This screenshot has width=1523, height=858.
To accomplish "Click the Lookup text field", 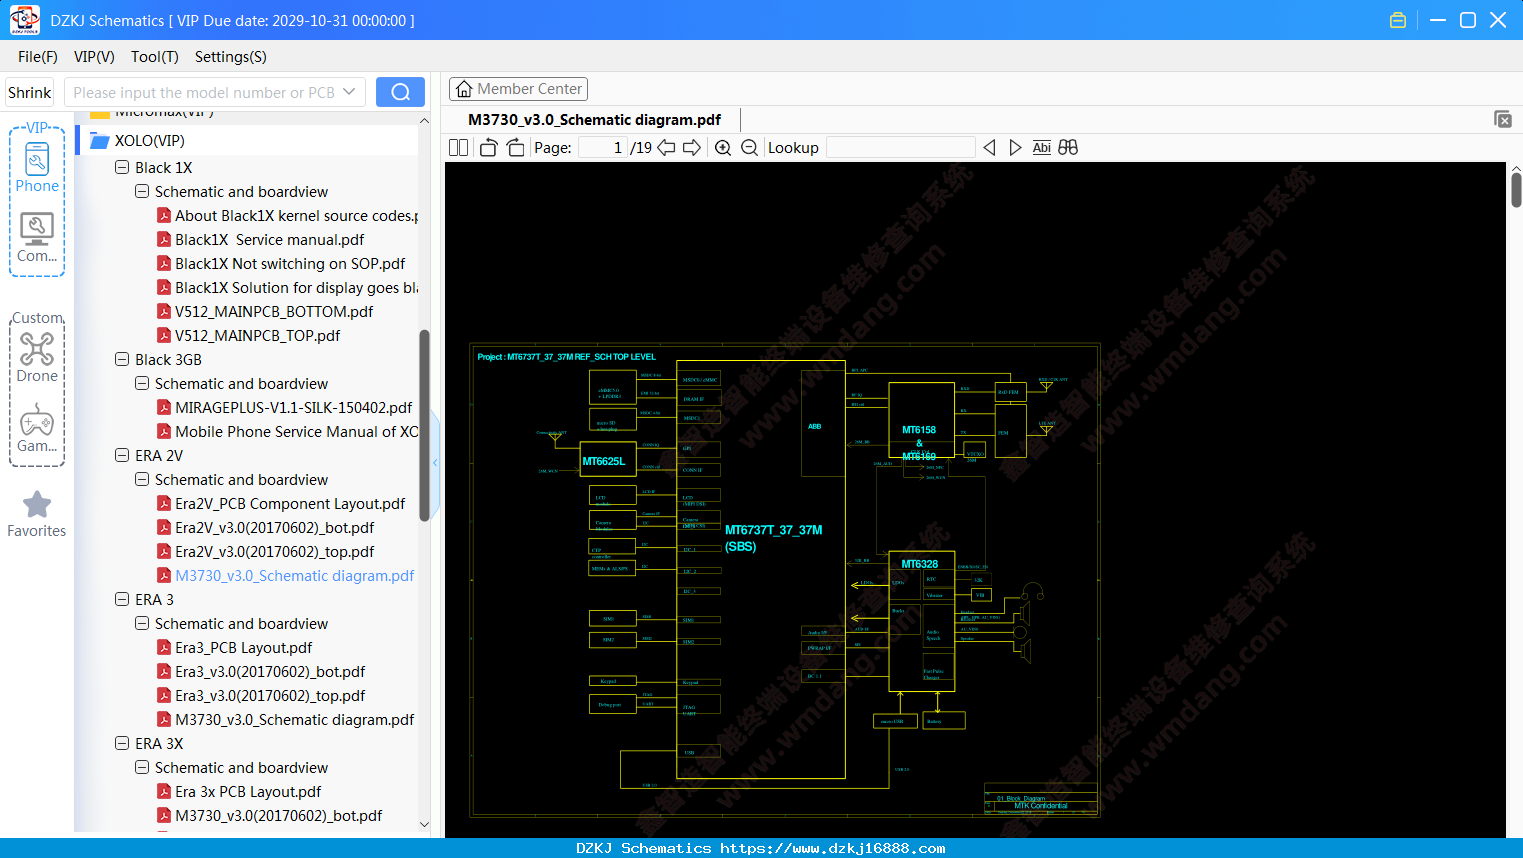I will pos(901,148).
